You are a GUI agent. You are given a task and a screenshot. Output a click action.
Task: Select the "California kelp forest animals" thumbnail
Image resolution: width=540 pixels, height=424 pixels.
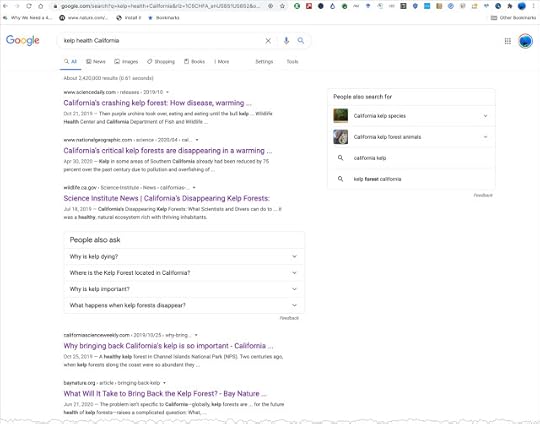coord(341,137)
